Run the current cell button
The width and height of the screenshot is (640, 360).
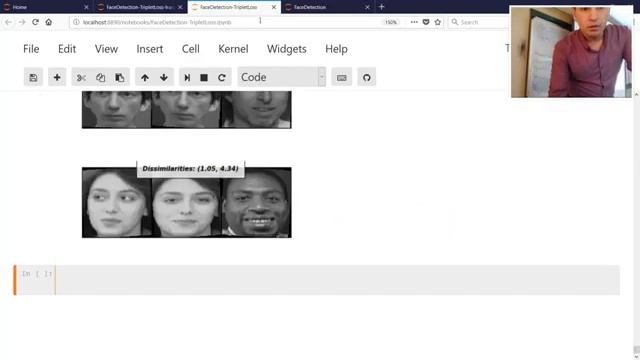click(187, 77)
